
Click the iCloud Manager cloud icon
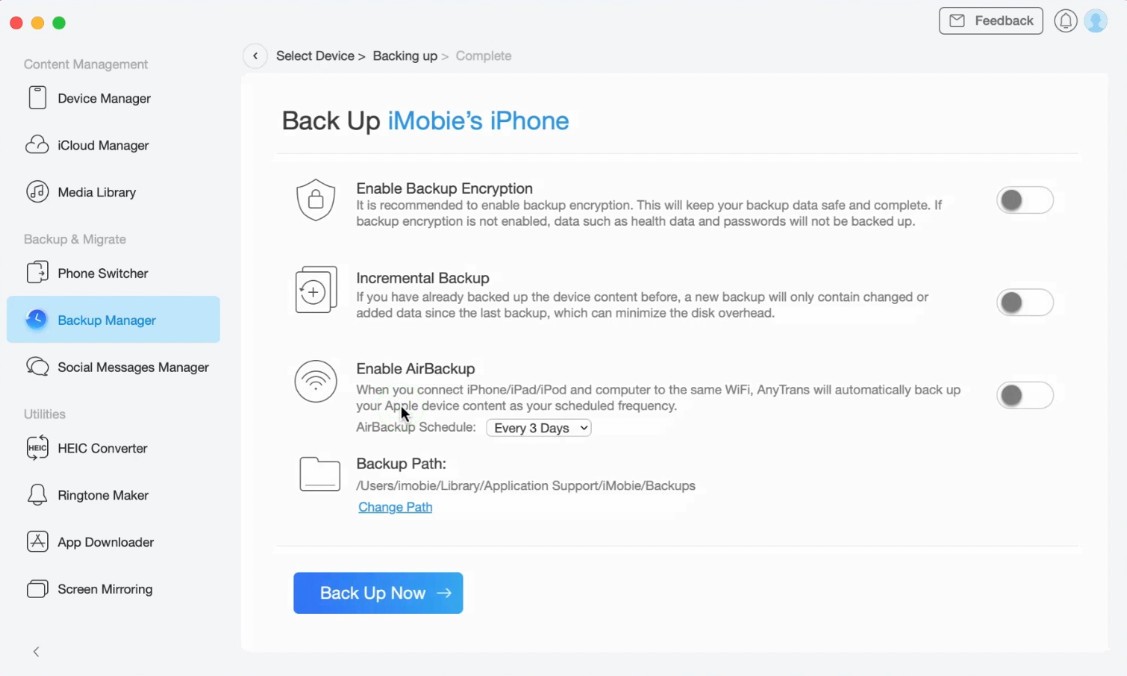[37, 145]
